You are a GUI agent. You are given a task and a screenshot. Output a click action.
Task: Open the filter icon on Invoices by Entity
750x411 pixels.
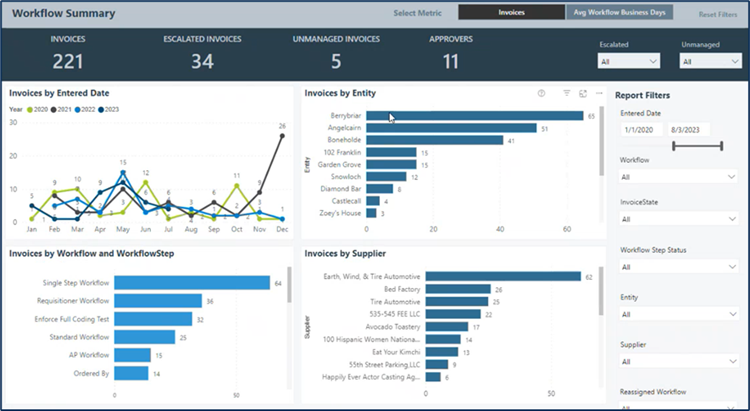point(566,93)
